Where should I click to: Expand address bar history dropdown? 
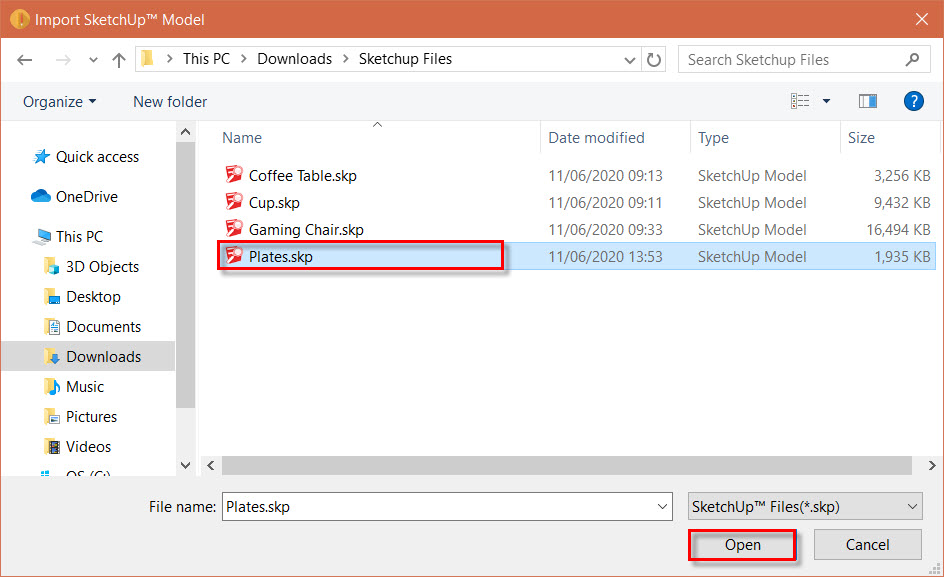click(x=630, y=60)
